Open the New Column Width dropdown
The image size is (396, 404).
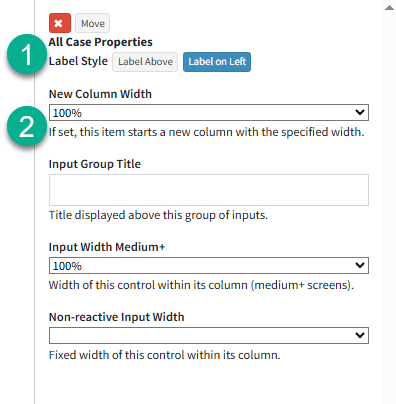pyautogui.click(x=209, y=112)
